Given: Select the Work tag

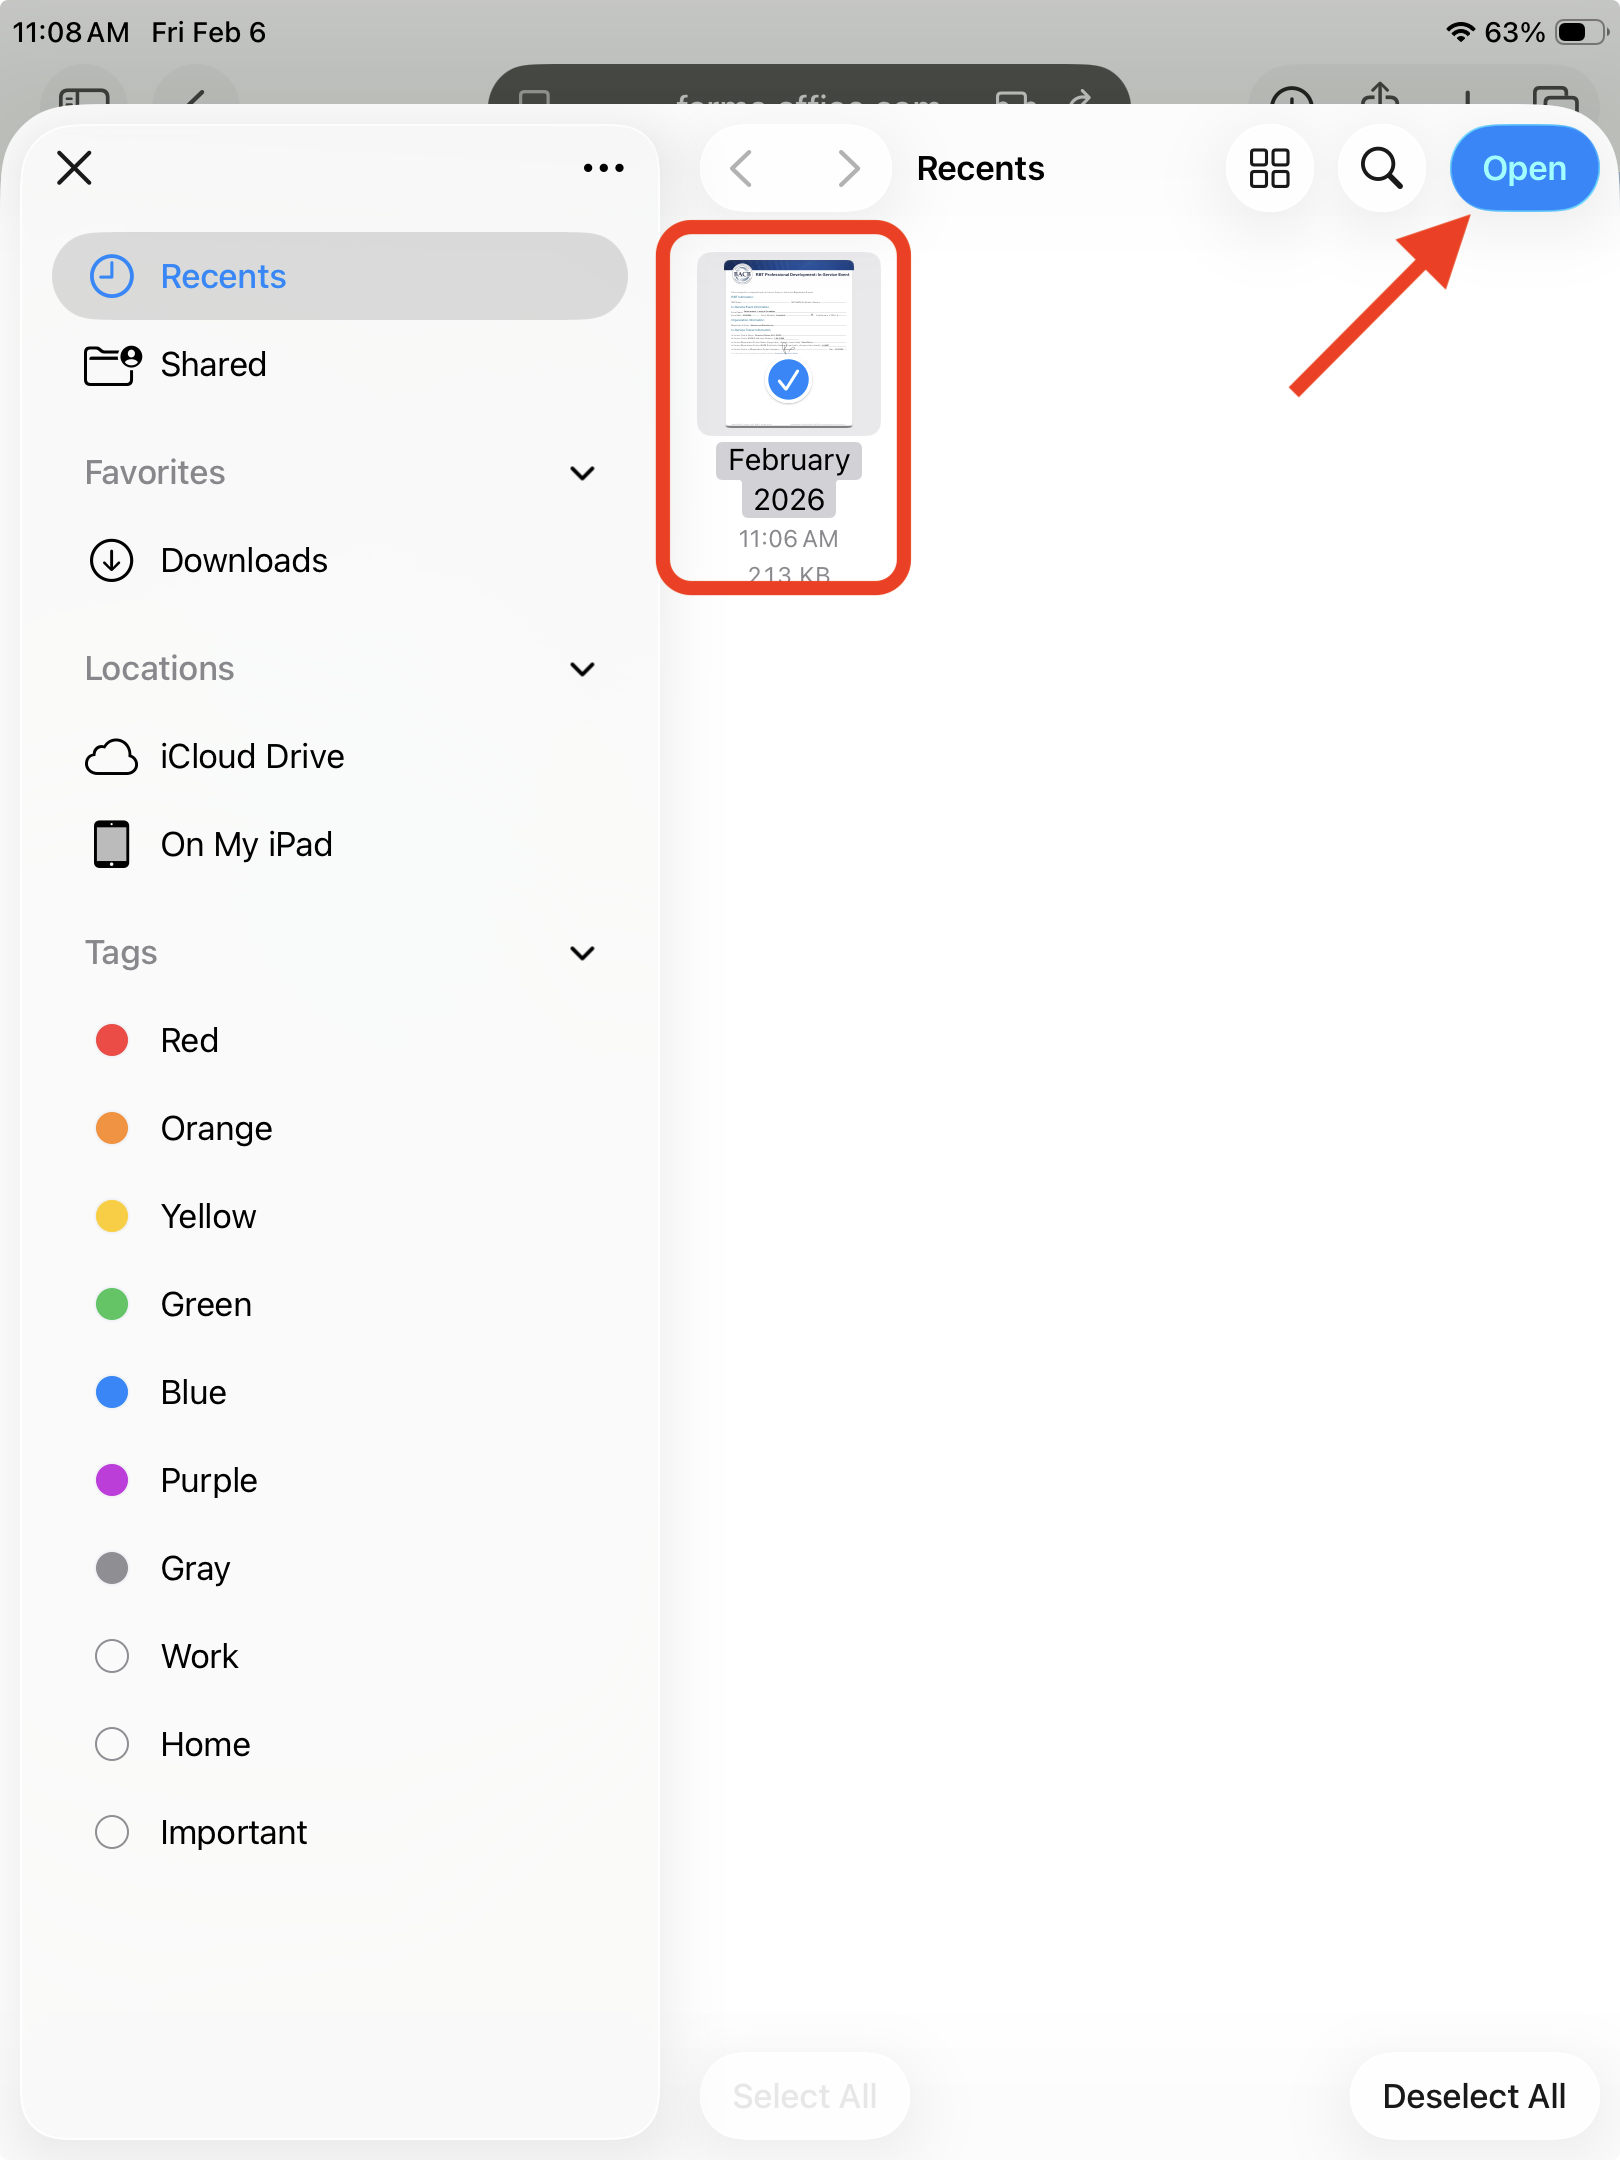Looking at the screenshot, I should click(340, 1656).
